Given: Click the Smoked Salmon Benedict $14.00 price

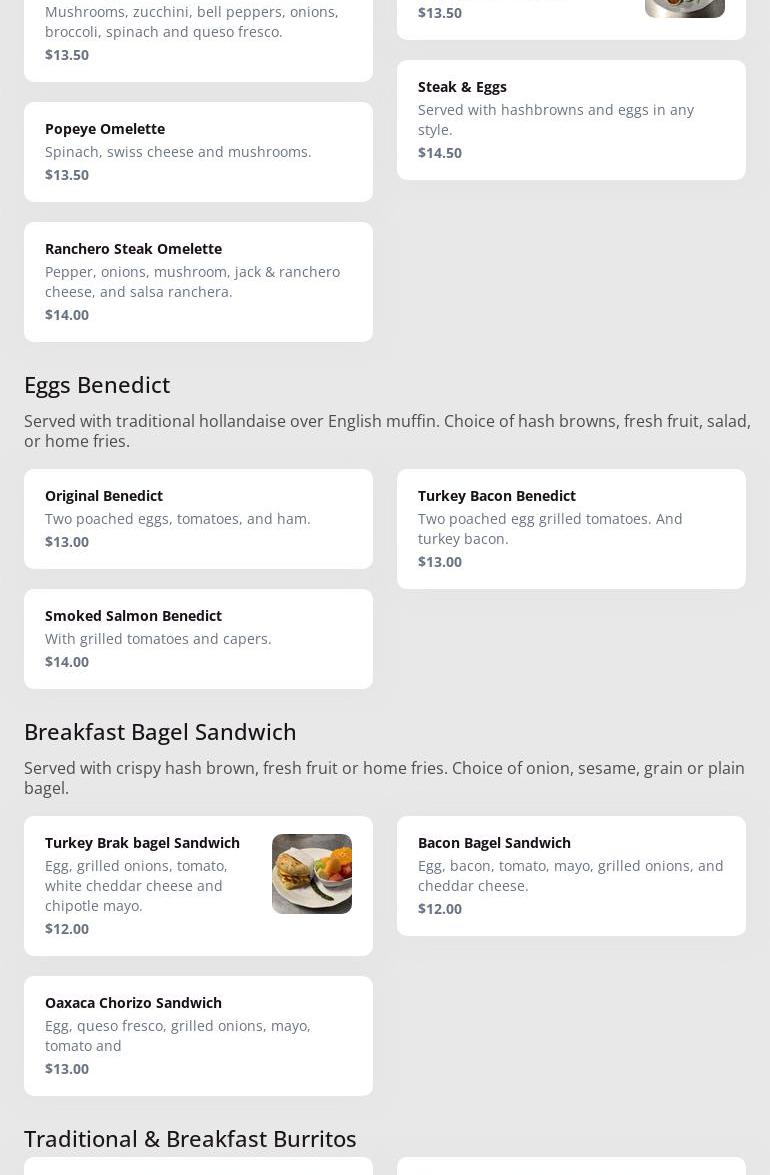Looking at the screenshot, I should [x=67, y=662].
